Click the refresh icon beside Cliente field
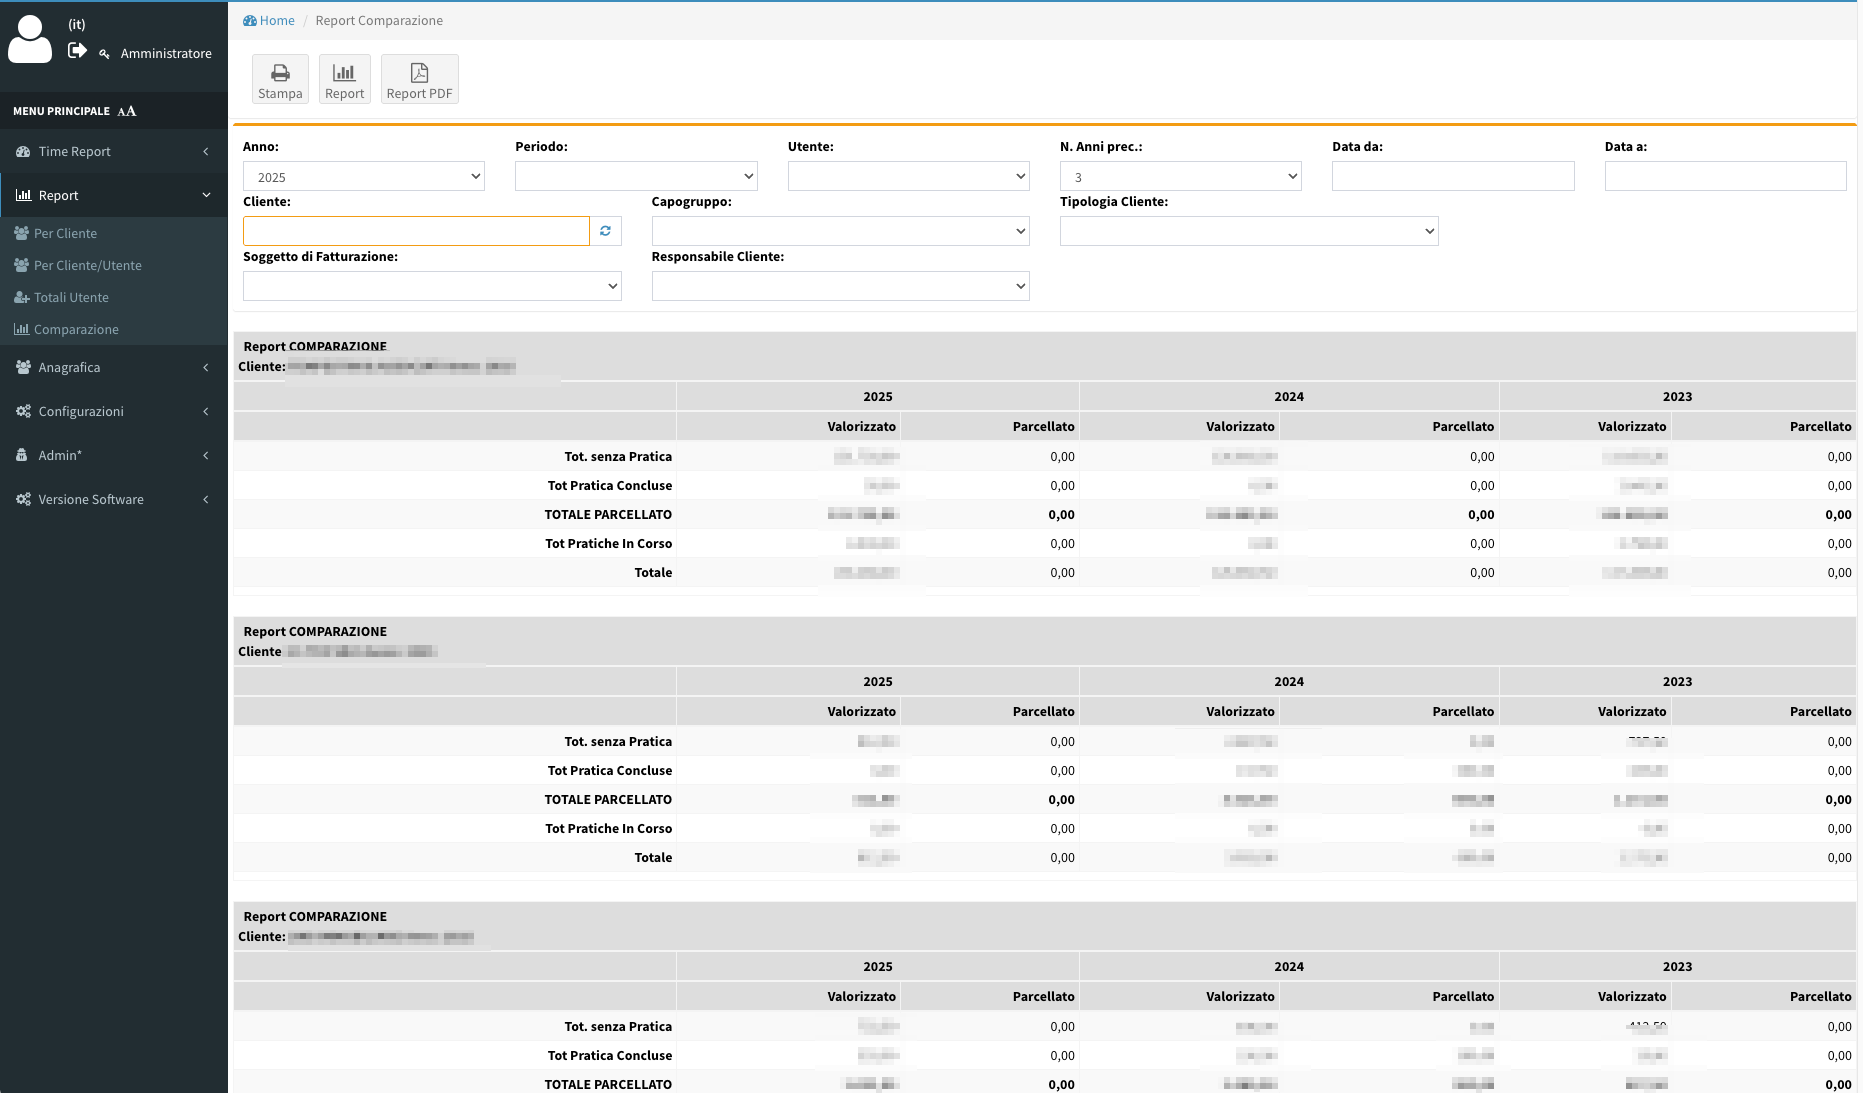1863x1093 pixels. (605, 231)
